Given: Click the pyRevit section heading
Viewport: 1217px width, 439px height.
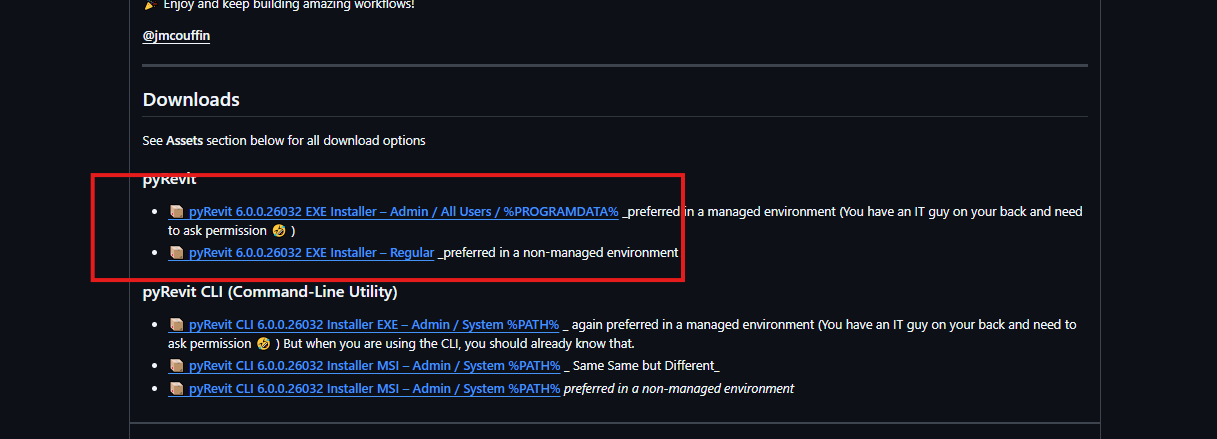Looking at the screenshot, I should 170,179.
